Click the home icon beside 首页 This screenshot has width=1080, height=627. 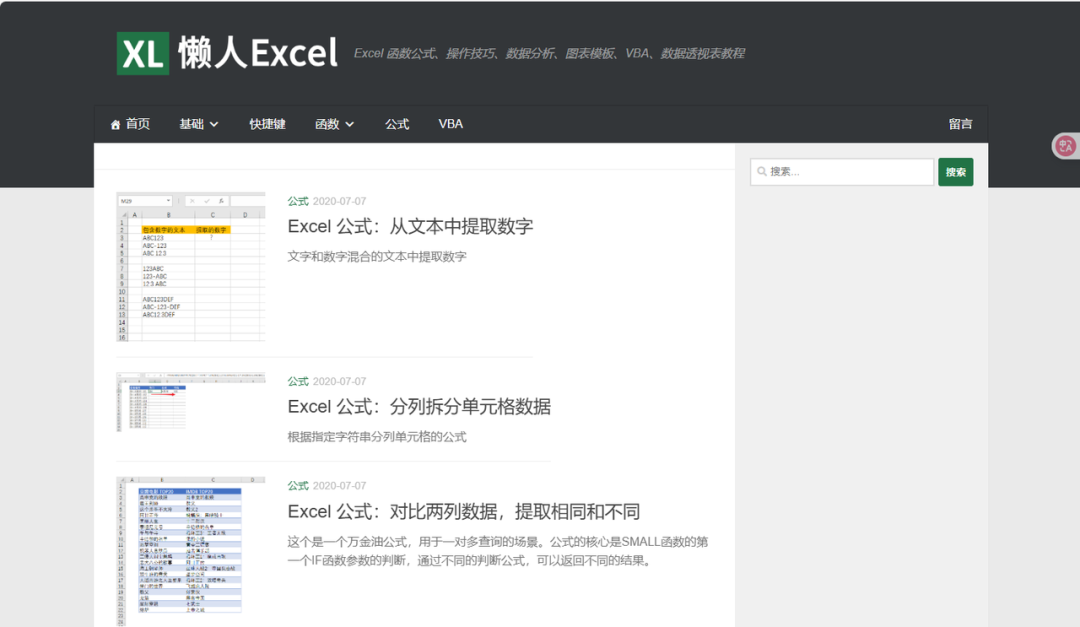[x=116, y=125]
